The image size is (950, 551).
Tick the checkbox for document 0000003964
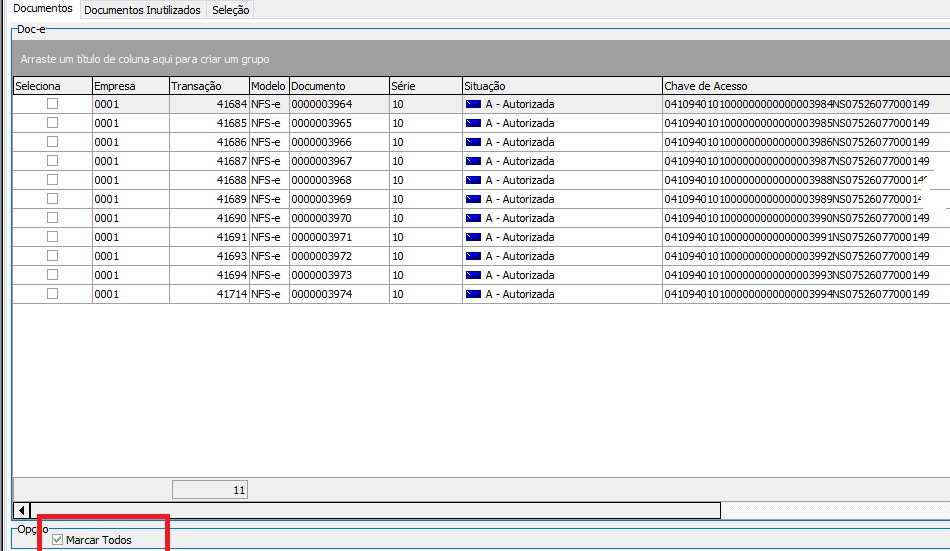point(53,104)
